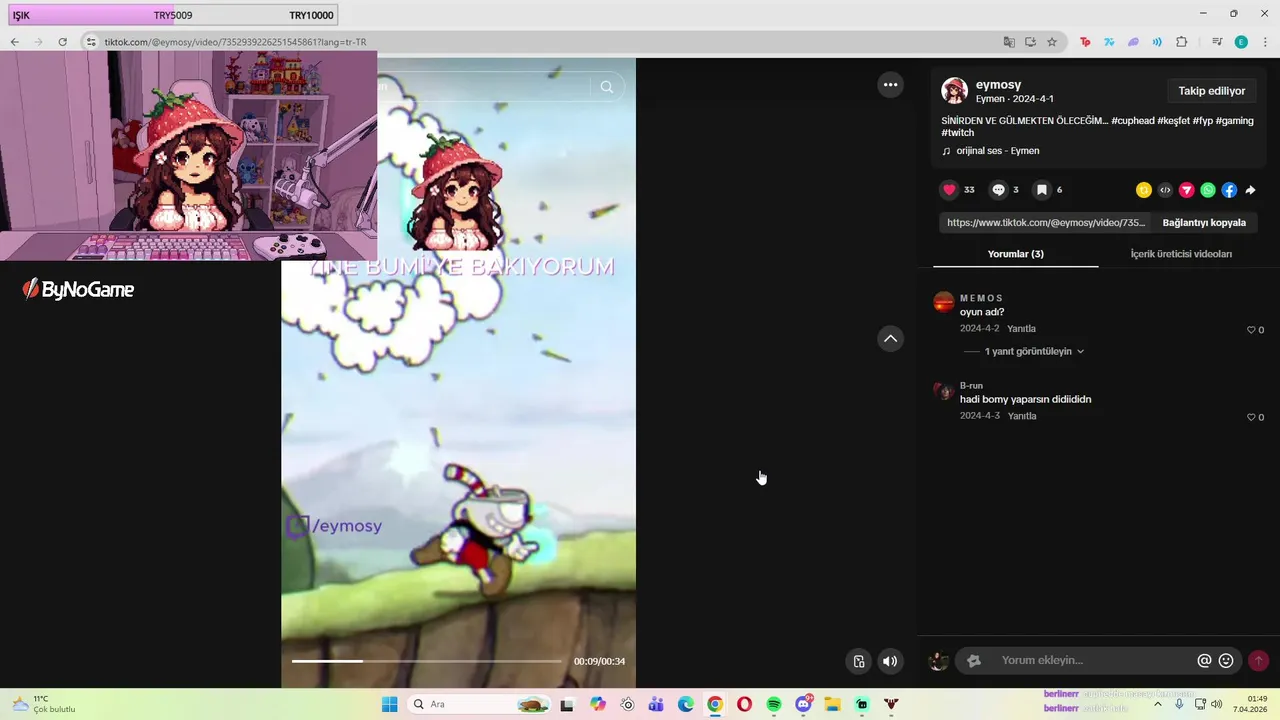Viewport: 1280px width, 720px height.
Task: Like the MEMOS comment heart
Action: 1250,330
